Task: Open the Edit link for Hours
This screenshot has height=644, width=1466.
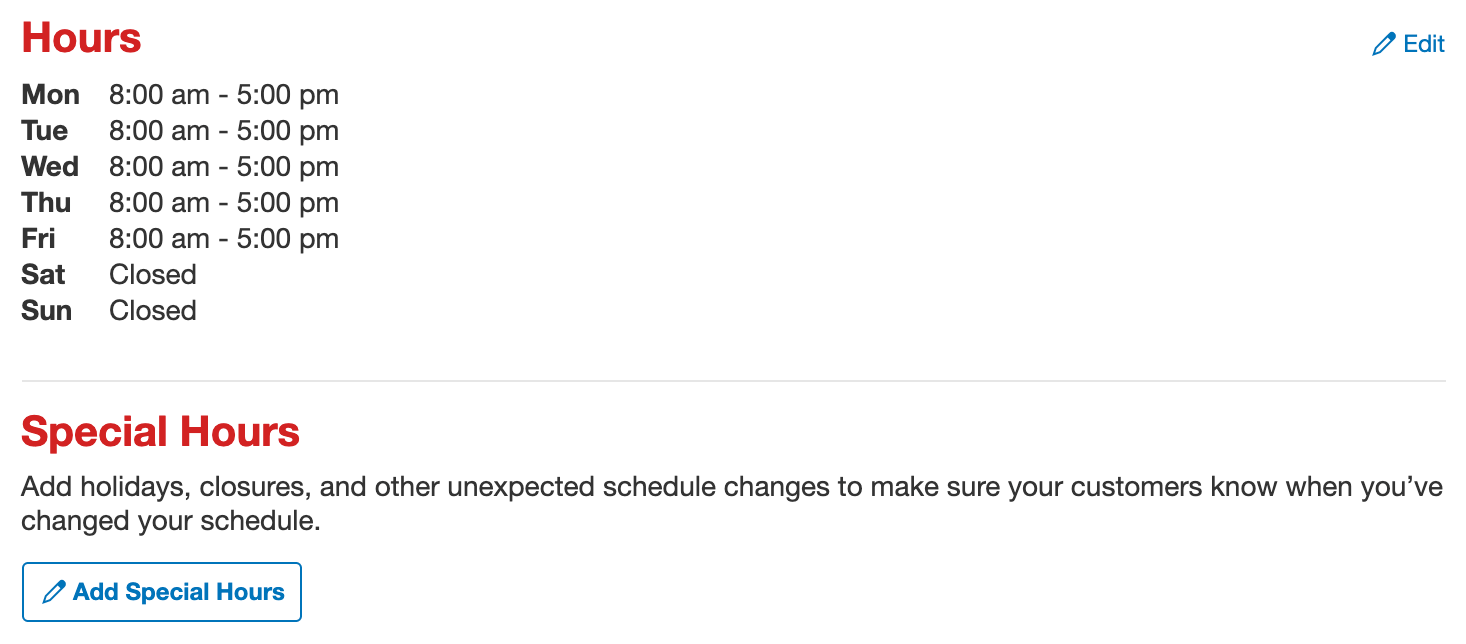Action: pyautogui.click(x=1408, y=44)
